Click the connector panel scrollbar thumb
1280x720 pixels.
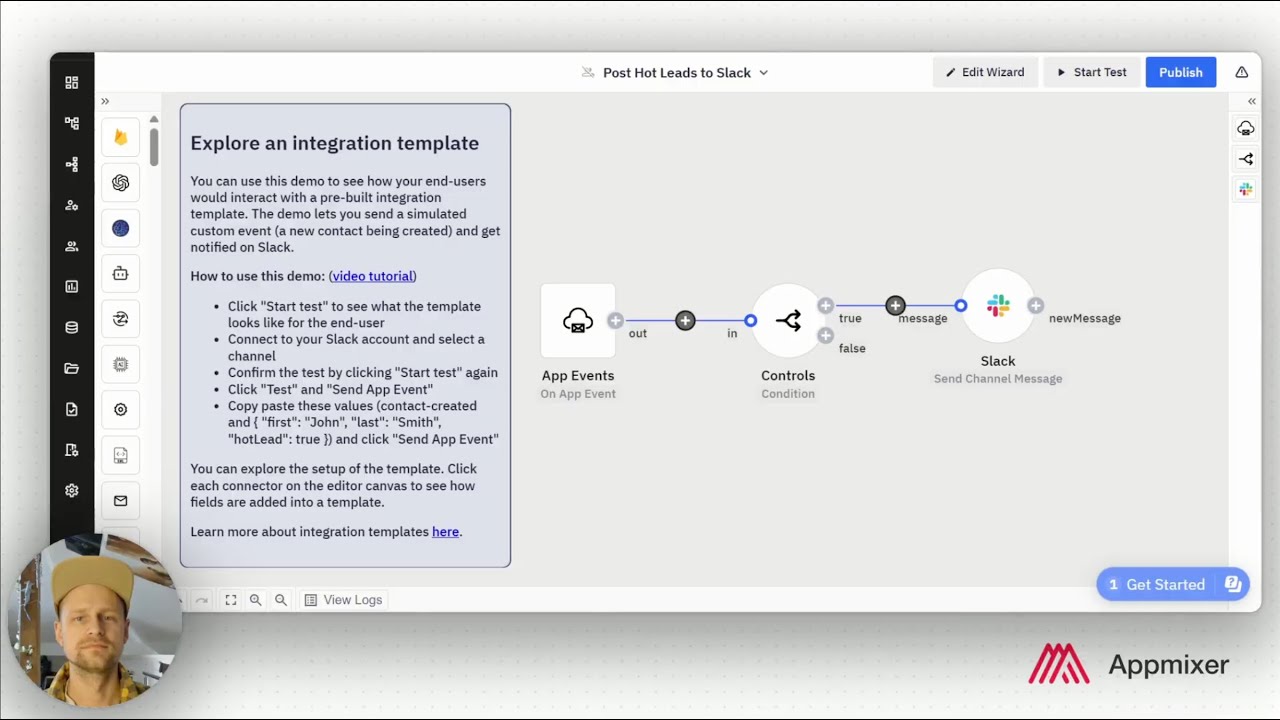coord(154,146)
